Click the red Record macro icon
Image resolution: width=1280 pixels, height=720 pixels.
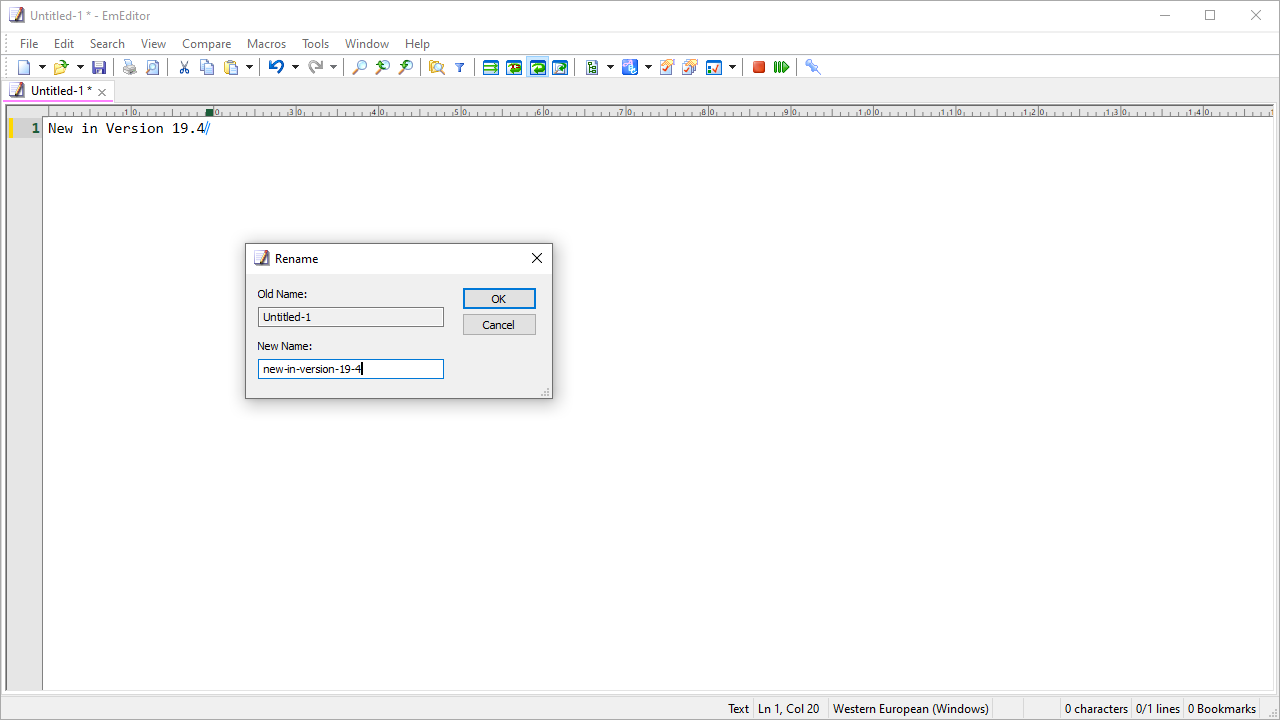pos(759,67)
